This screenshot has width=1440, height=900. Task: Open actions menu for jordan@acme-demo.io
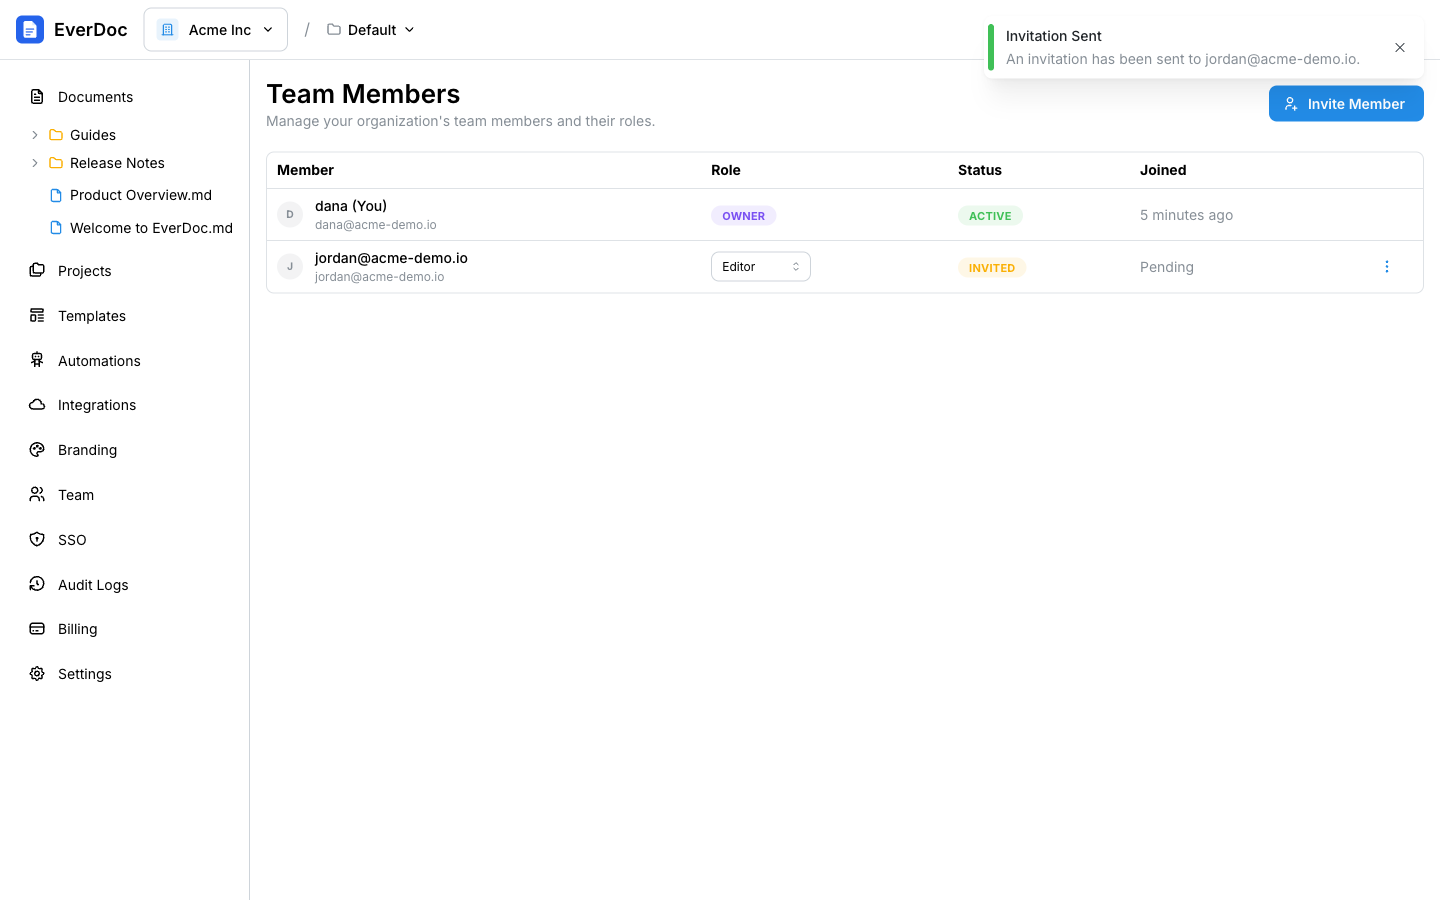pos(1387,267)
